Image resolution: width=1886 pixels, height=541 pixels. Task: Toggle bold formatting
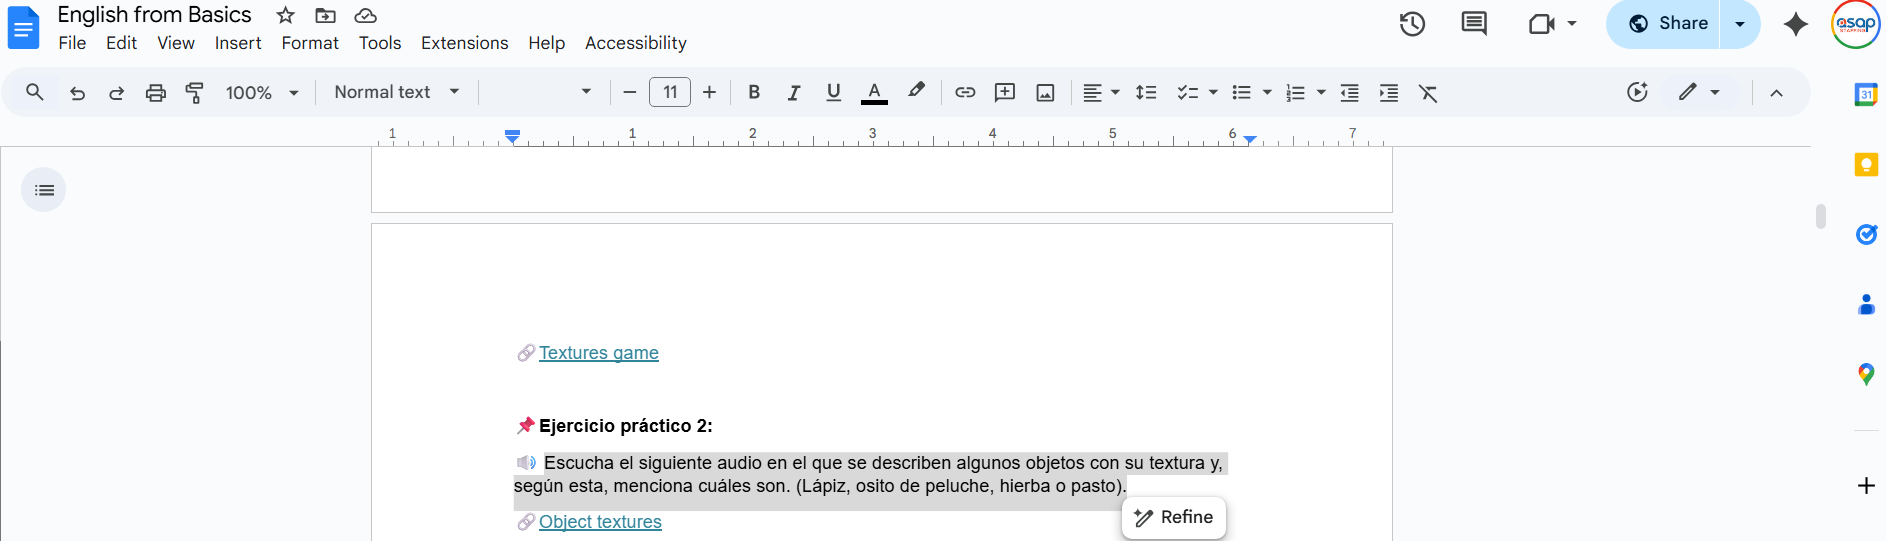[x=754, y=93]
